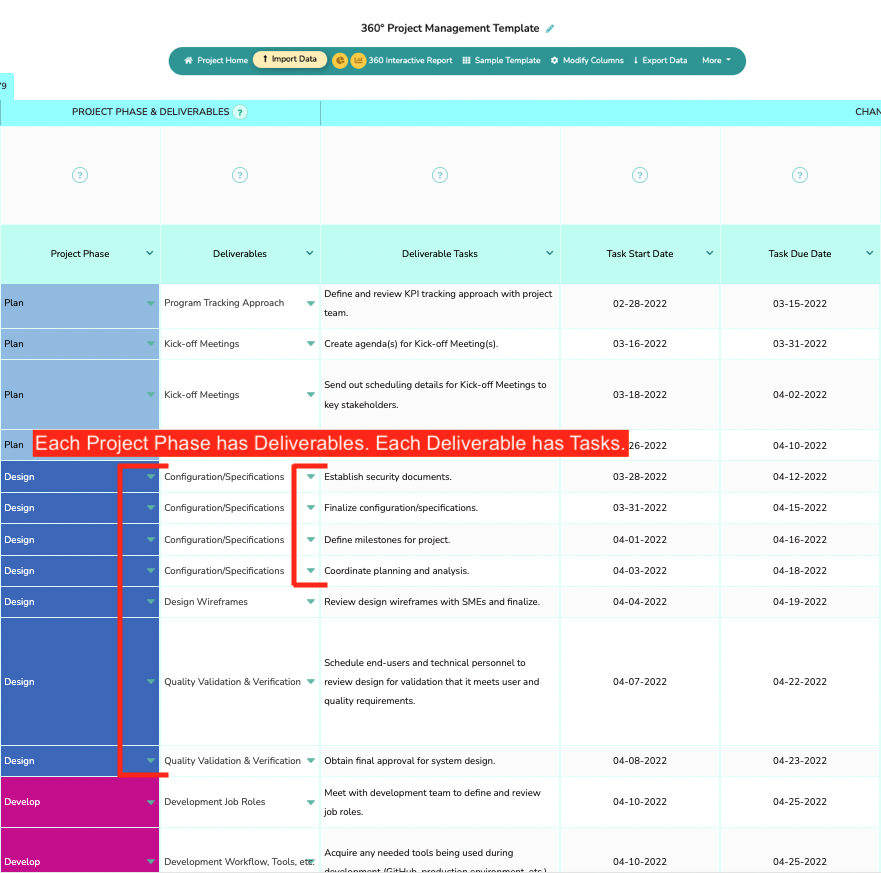Screen dimensions: 881x873
Task: Click help icon above Deliverables column
Action: coord(240,175)
